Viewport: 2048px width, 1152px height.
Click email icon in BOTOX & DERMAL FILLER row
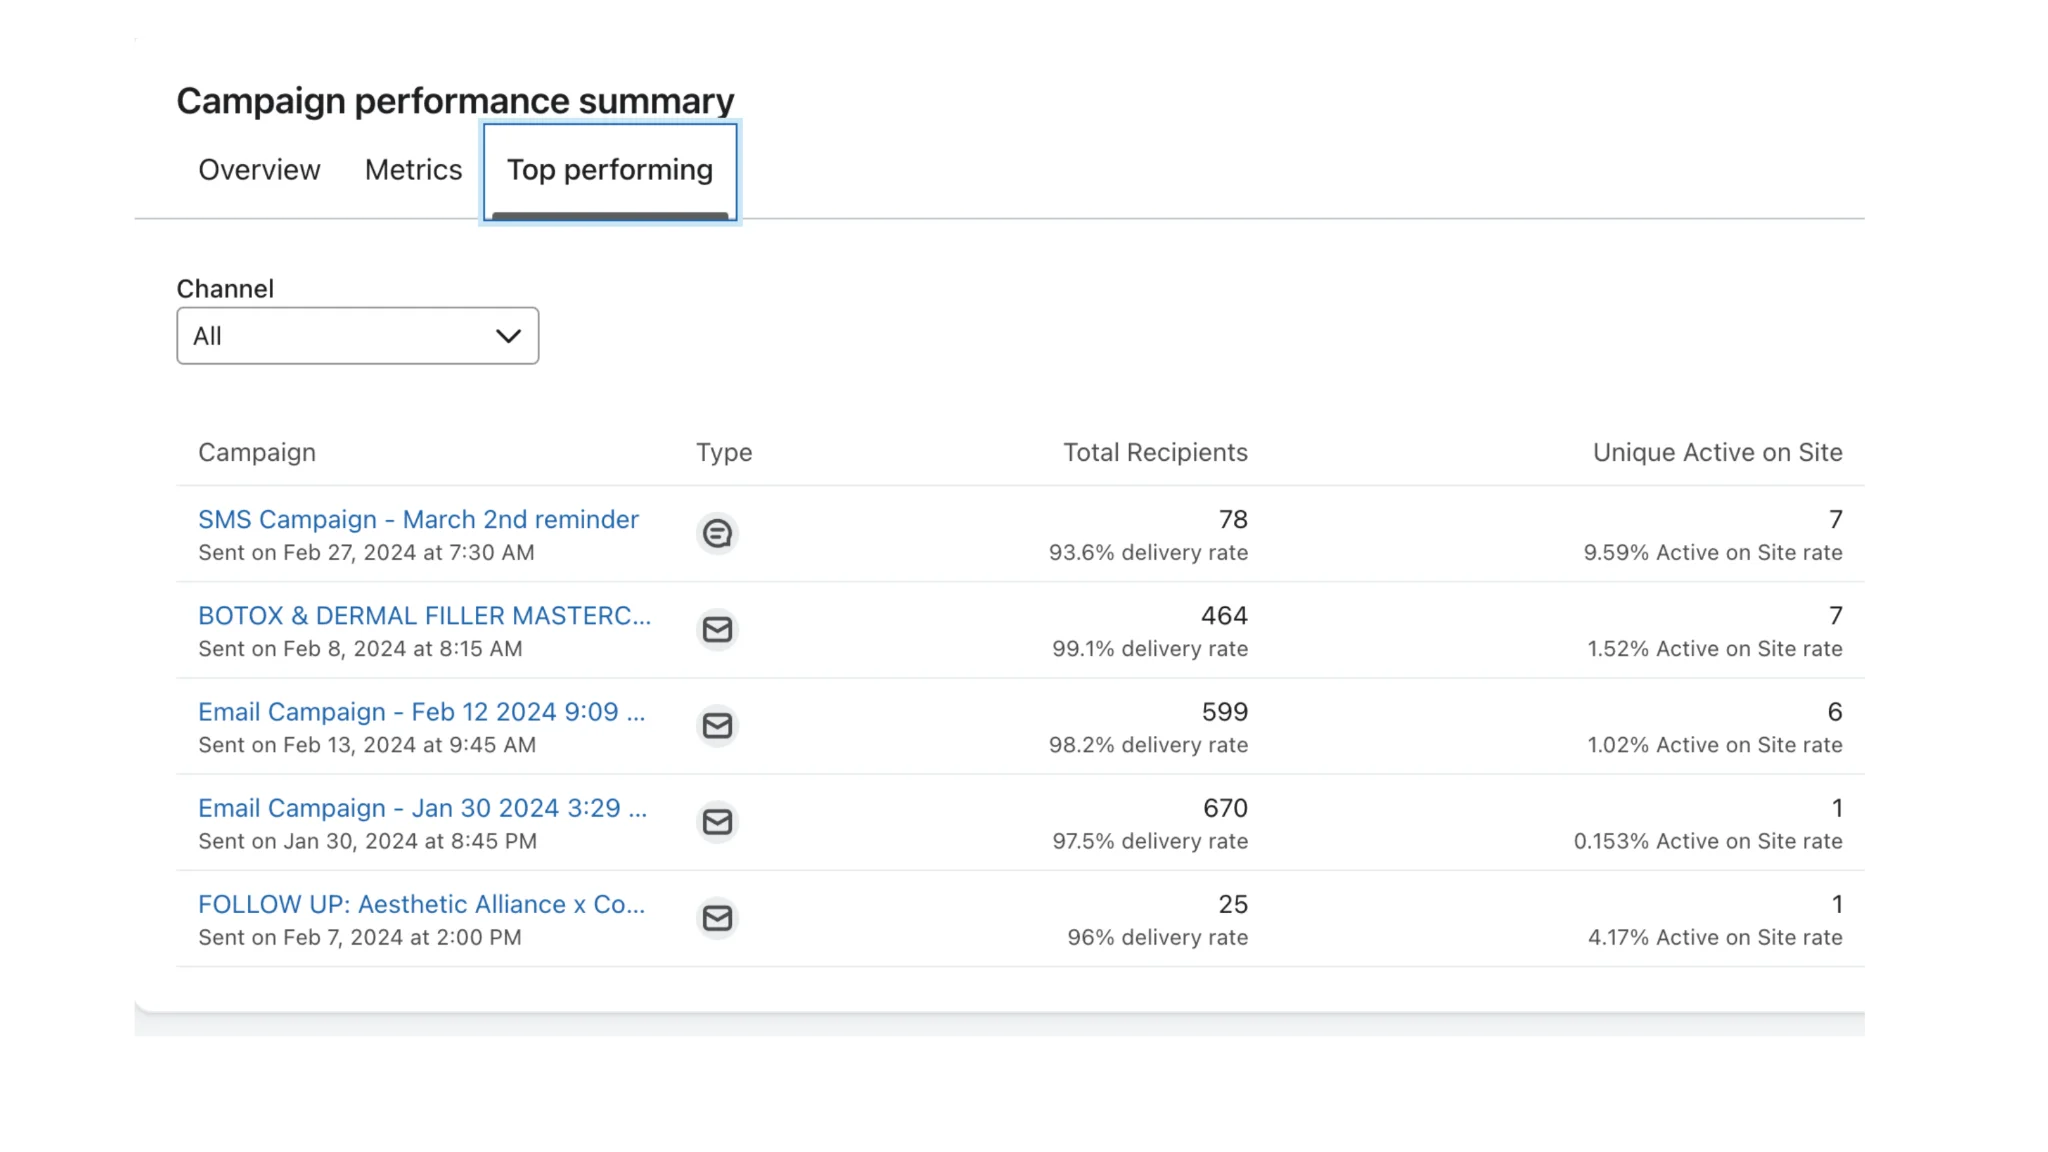[717, 630]
